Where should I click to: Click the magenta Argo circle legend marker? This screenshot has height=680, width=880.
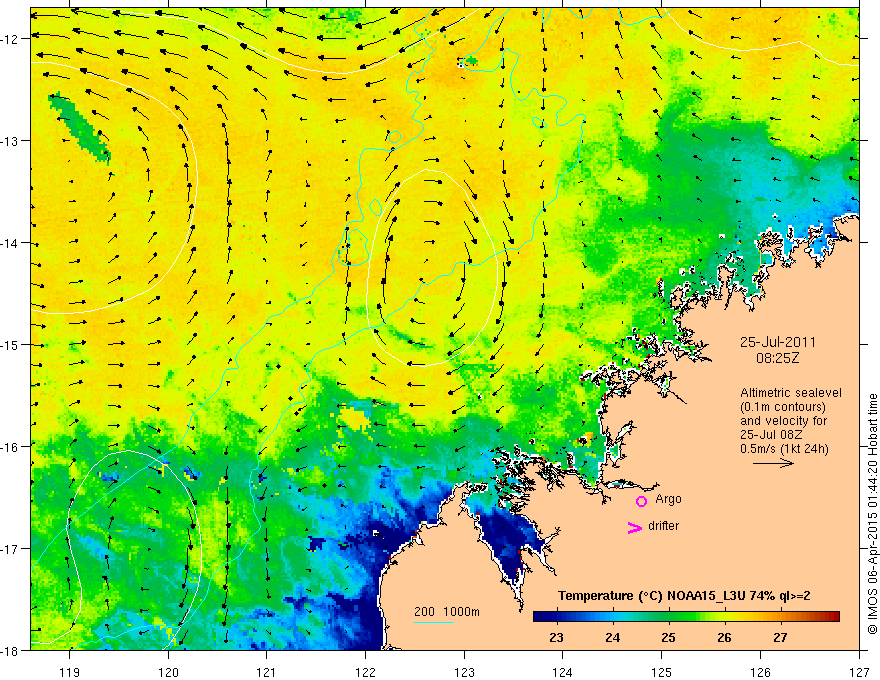coord(641,501)
